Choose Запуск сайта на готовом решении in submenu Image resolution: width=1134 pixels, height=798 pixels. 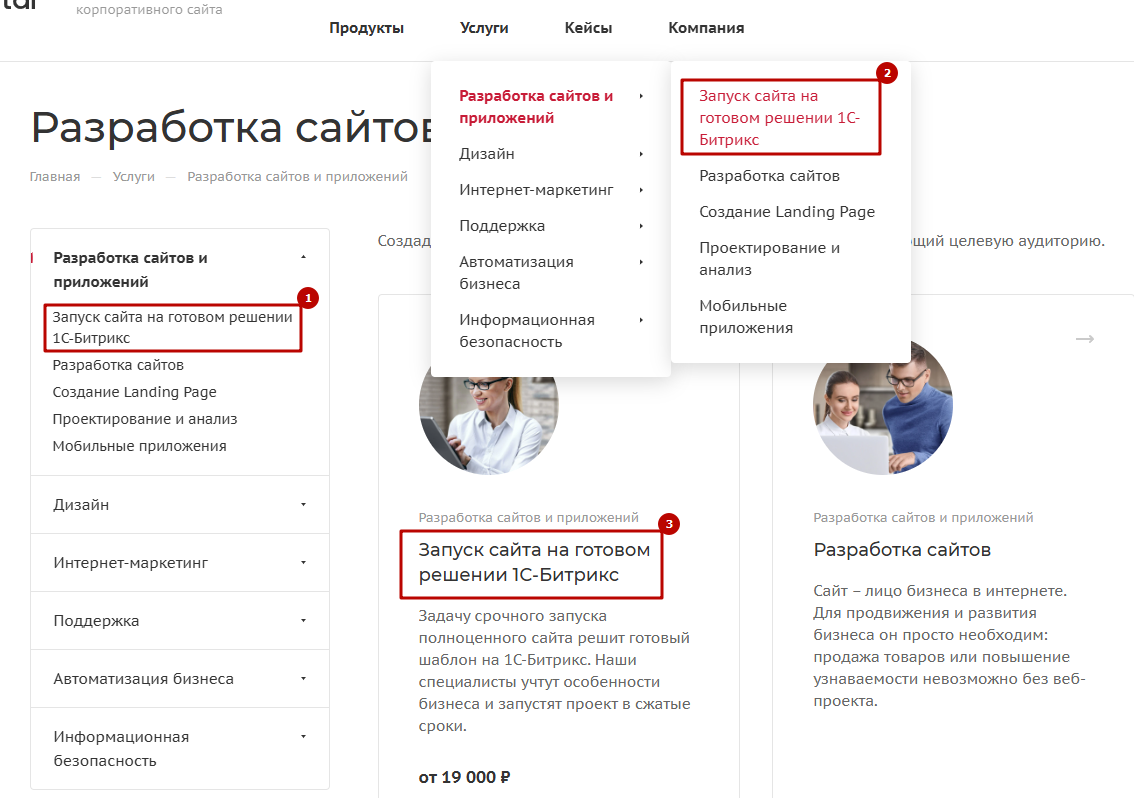780,118
